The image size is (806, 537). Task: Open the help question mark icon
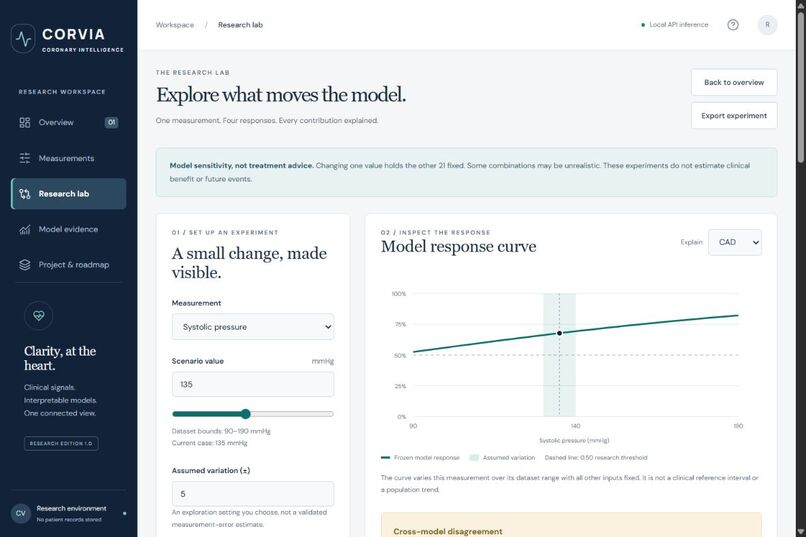733,25
